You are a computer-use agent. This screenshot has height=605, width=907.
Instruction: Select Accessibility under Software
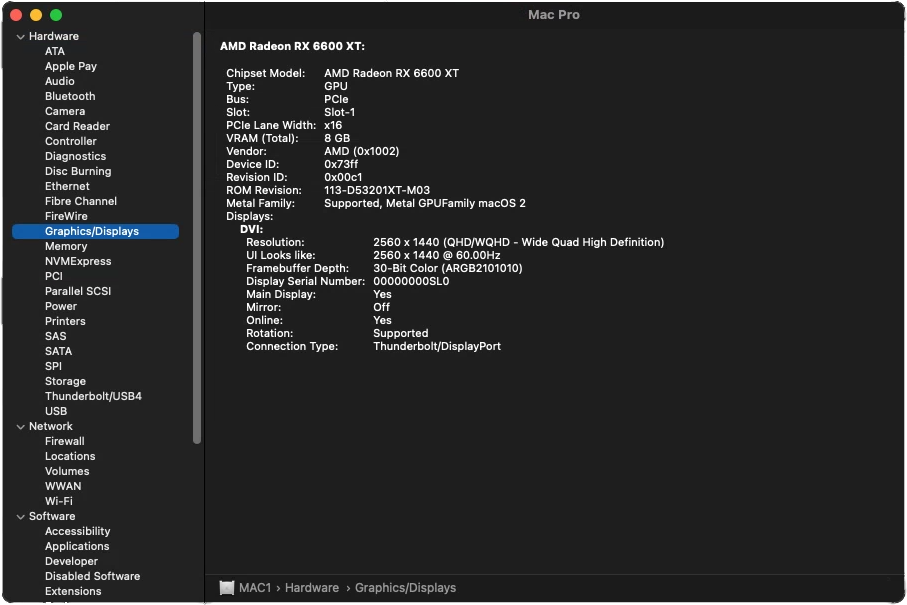coord(78,532)
